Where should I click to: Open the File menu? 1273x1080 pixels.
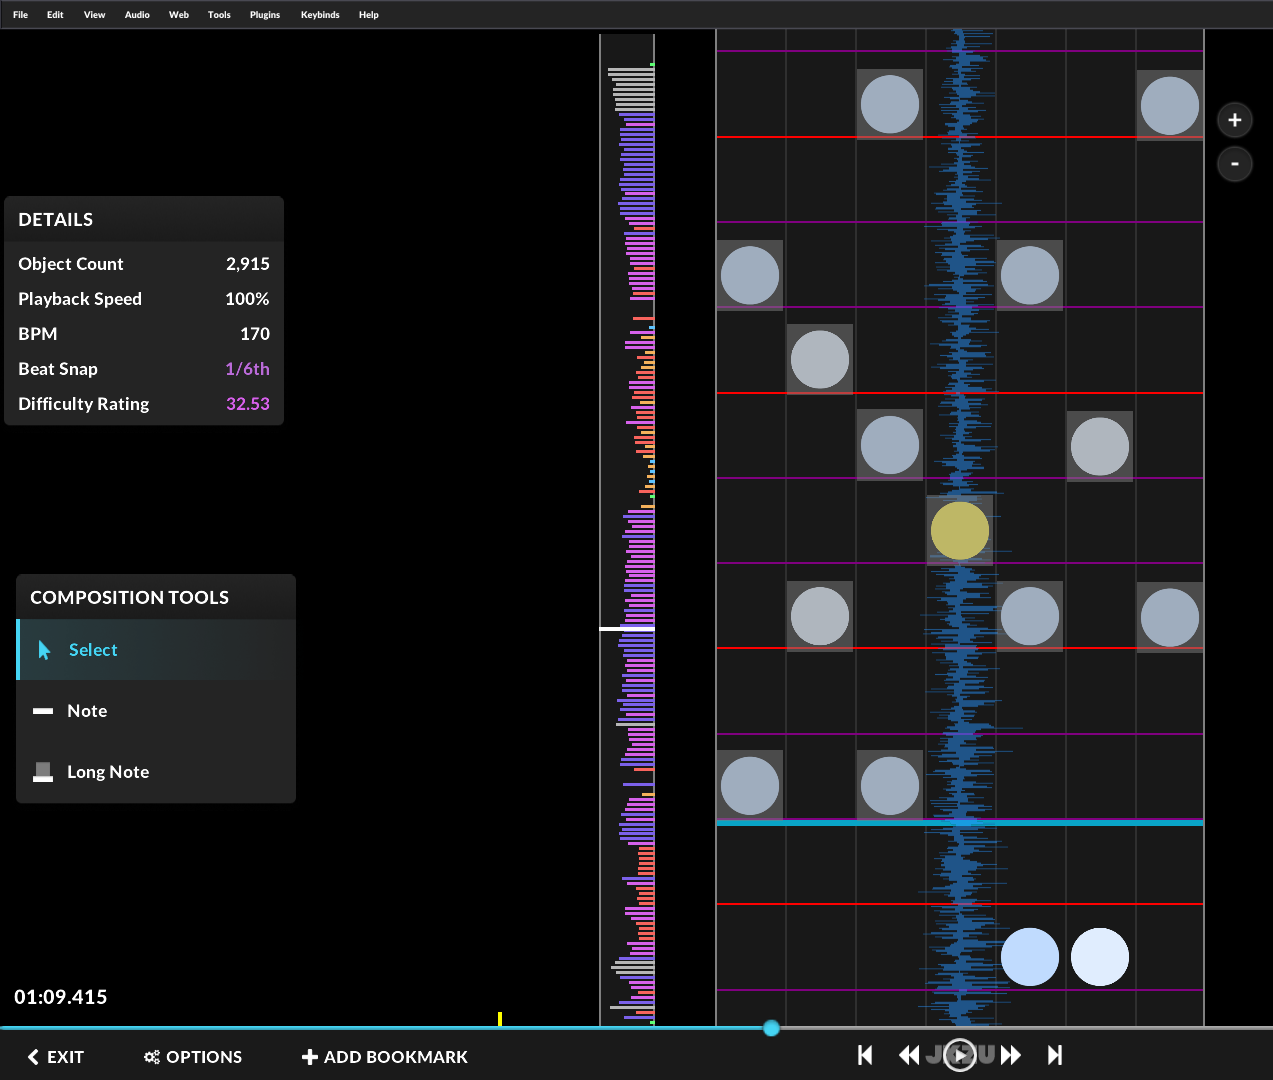[20, 15]
